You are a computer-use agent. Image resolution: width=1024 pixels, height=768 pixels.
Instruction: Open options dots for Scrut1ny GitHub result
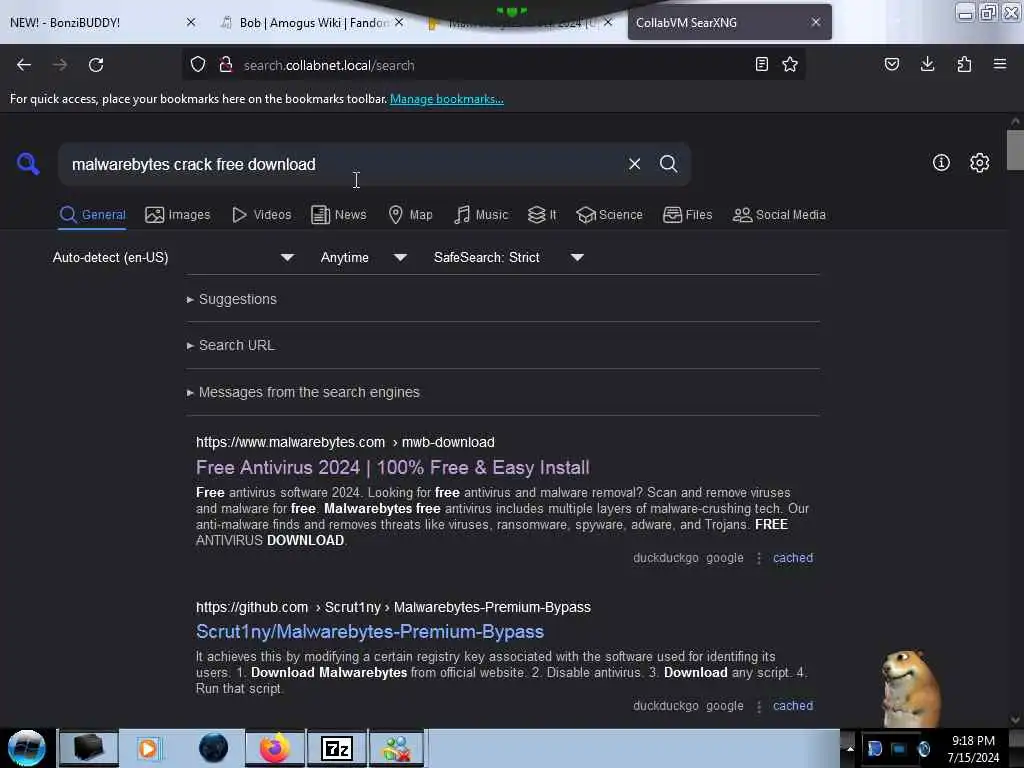pyautogui.click(x=759, y=706)
